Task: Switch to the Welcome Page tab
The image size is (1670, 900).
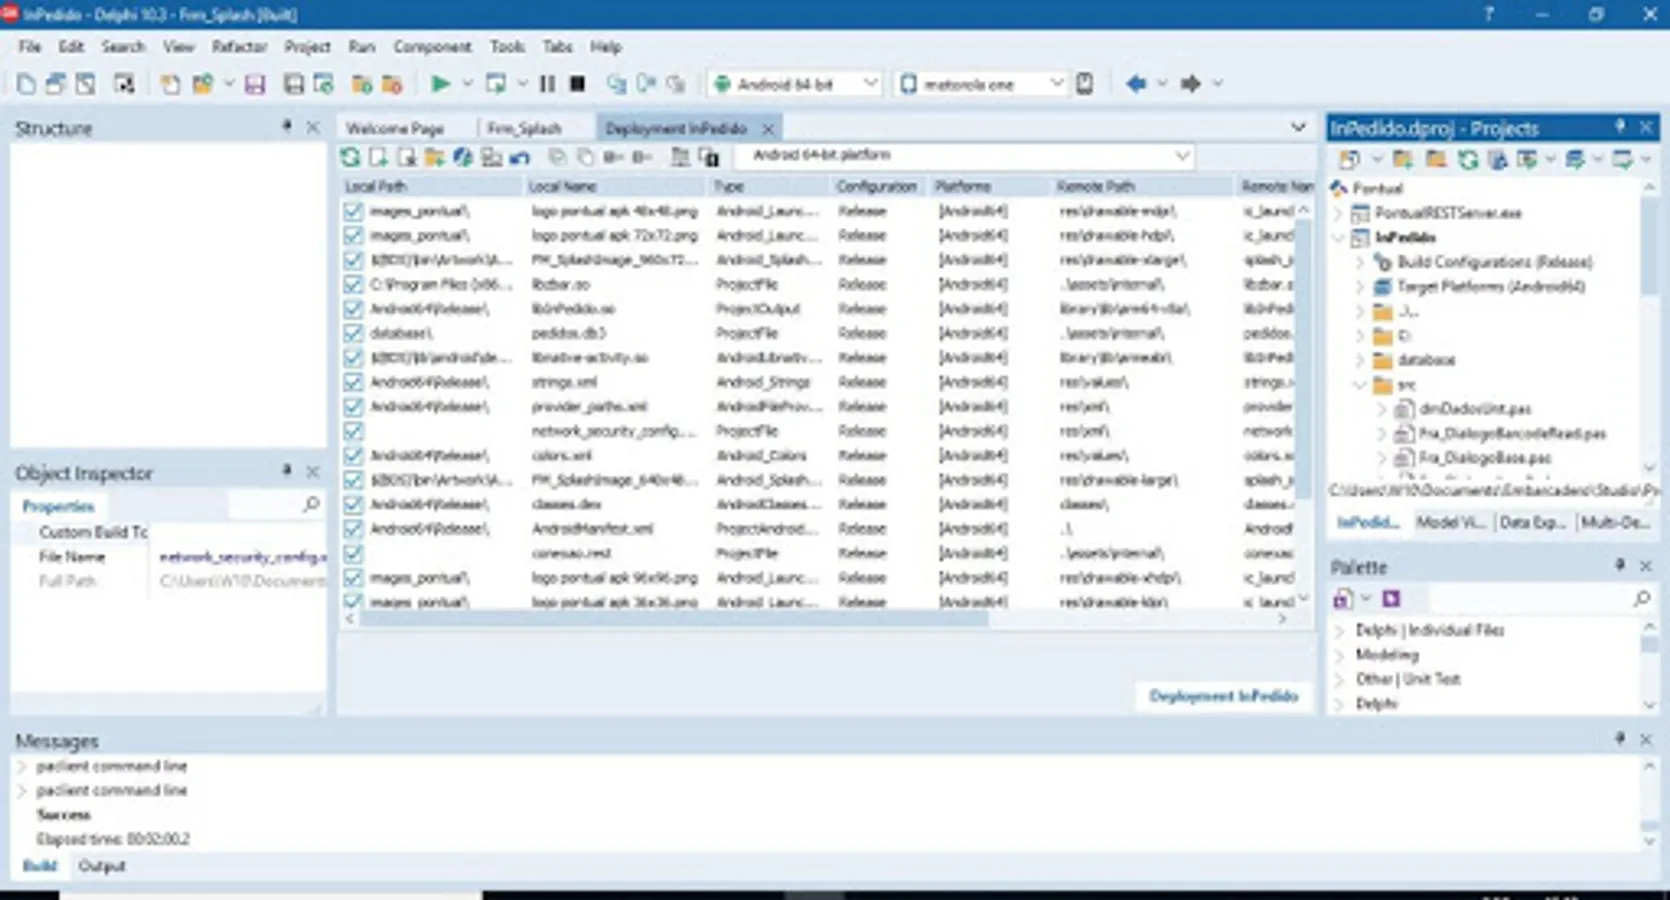Action: point(395,128)
